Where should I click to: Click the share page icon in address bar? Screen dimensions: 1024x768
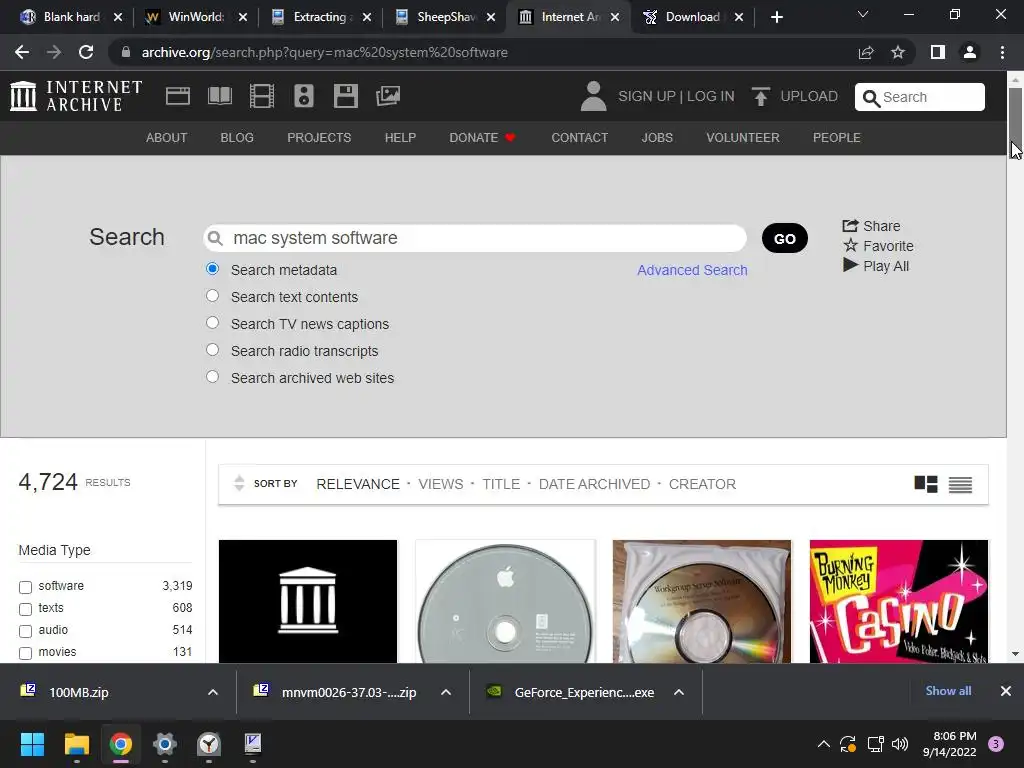coord(866,52)
